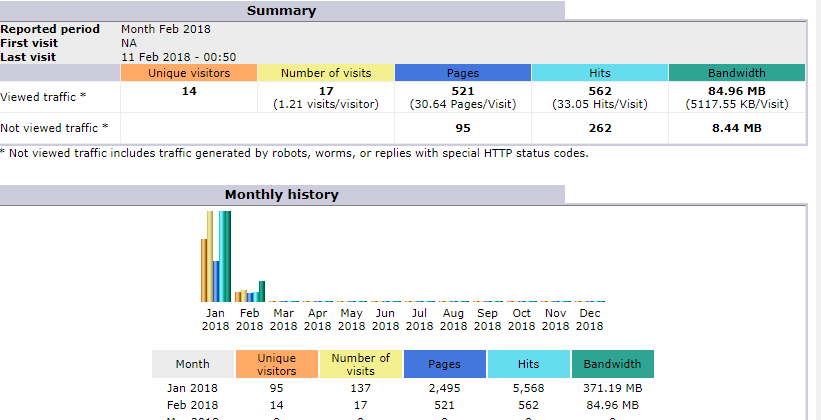Click the Not viewed traffic row label
The image size is (821, 420).
(x=54, y=128)
